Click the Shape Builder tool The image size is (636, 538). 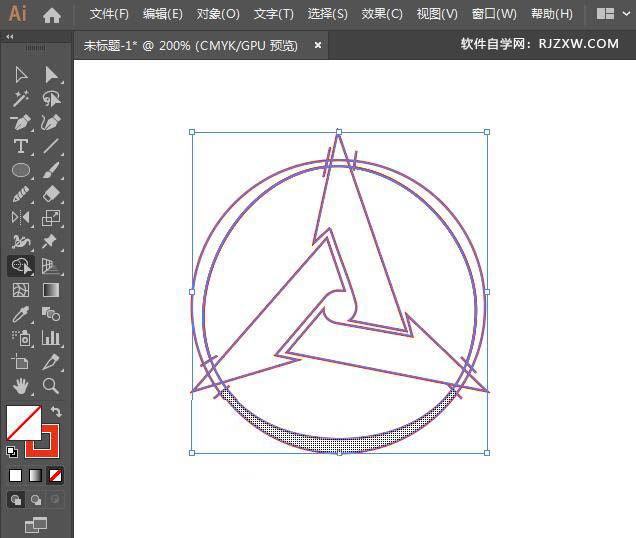[x=21, y=266]
